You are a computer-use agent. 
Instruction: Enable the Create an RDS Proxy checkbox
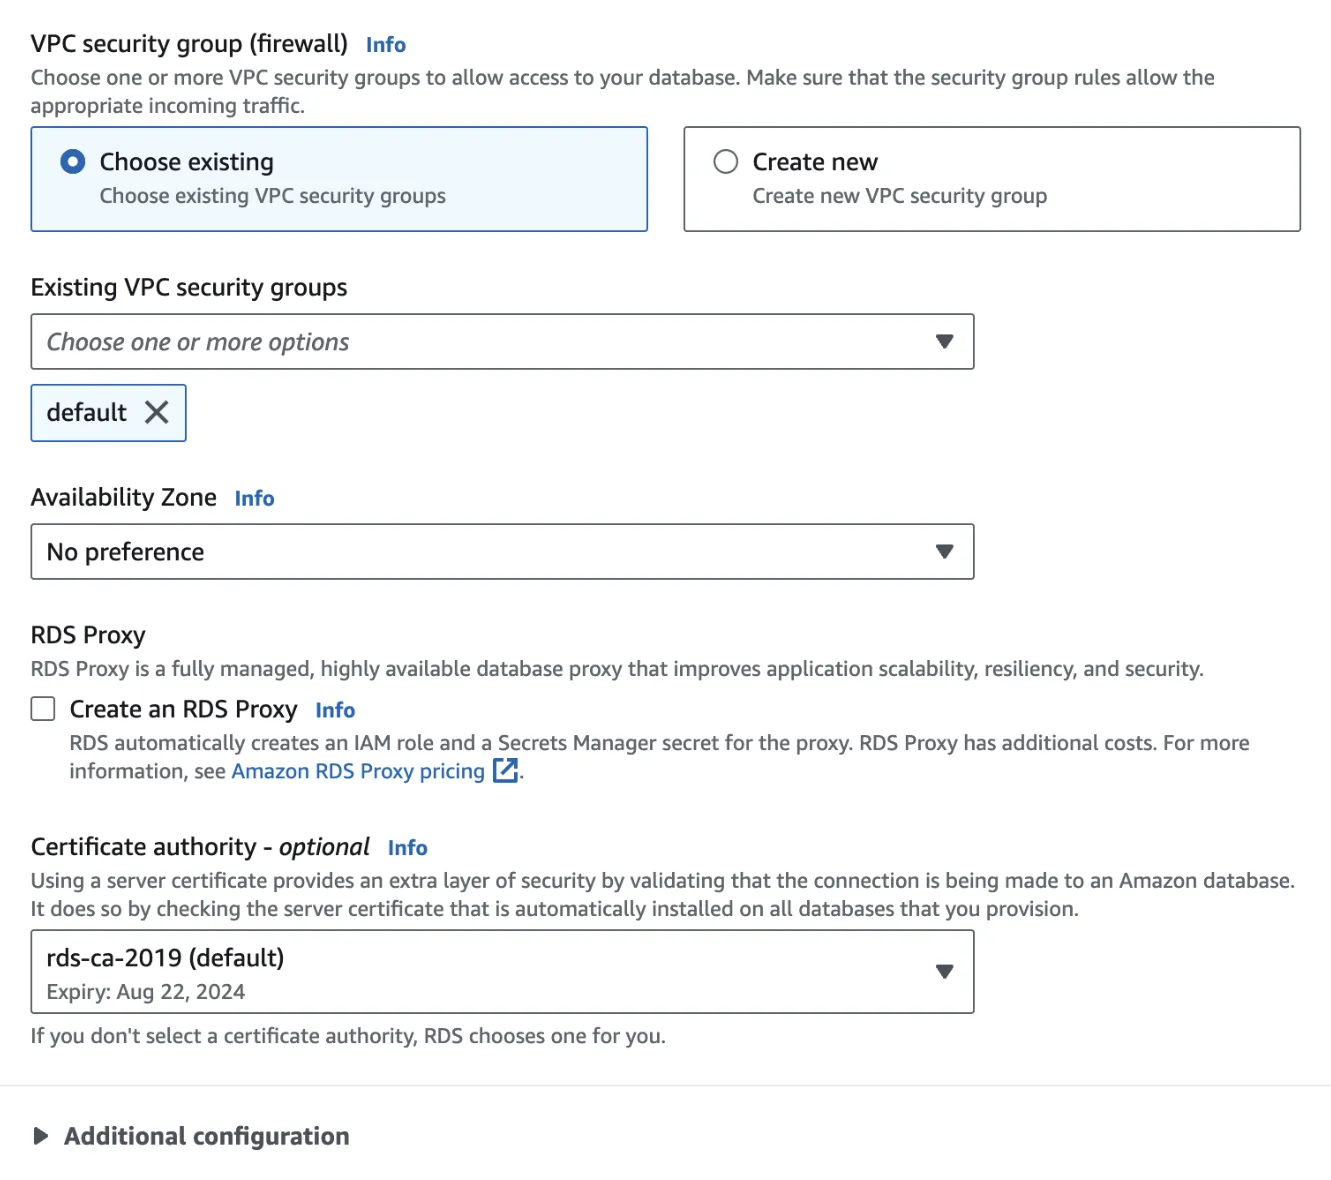pos(42,708)
